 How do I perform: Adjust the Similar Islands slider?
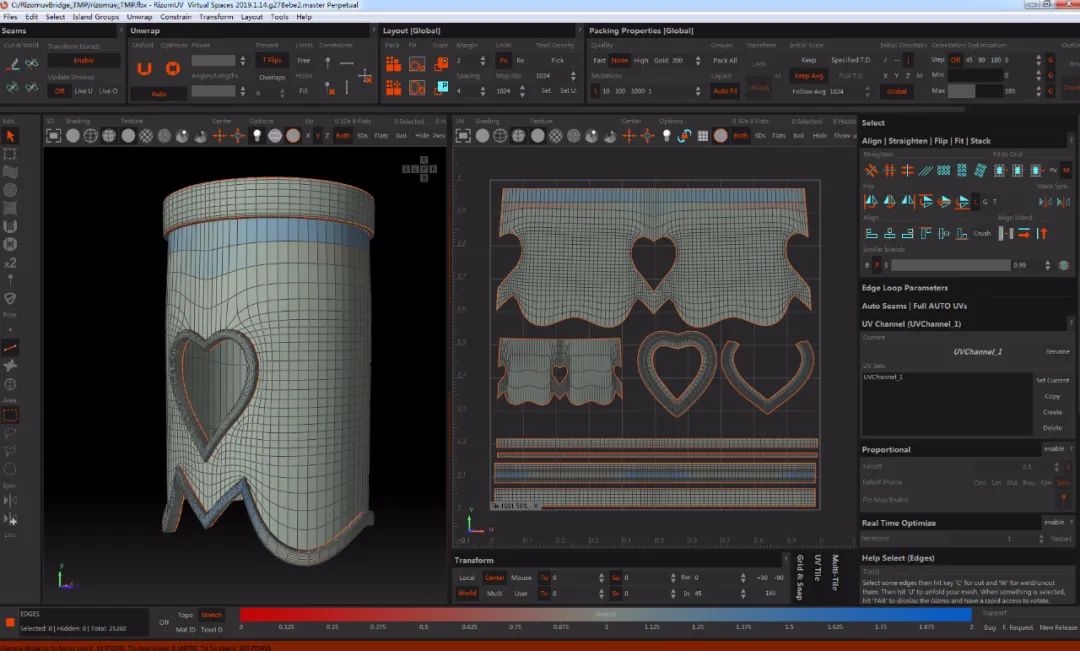coord(950,265)
